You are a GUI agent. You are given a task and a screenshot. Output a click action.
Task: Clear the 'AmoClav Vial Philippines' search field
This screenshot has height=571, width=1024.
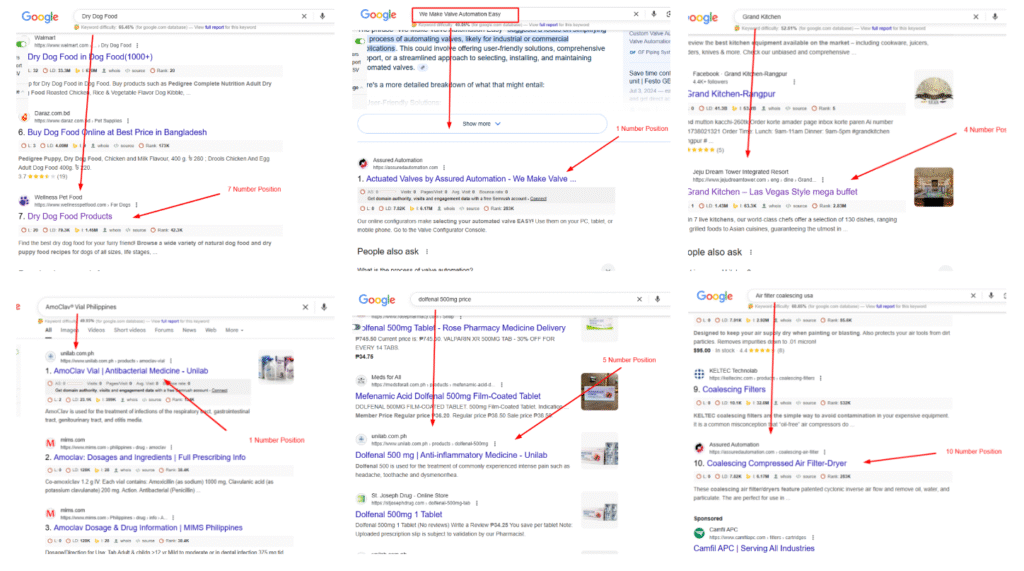point(305,307)
